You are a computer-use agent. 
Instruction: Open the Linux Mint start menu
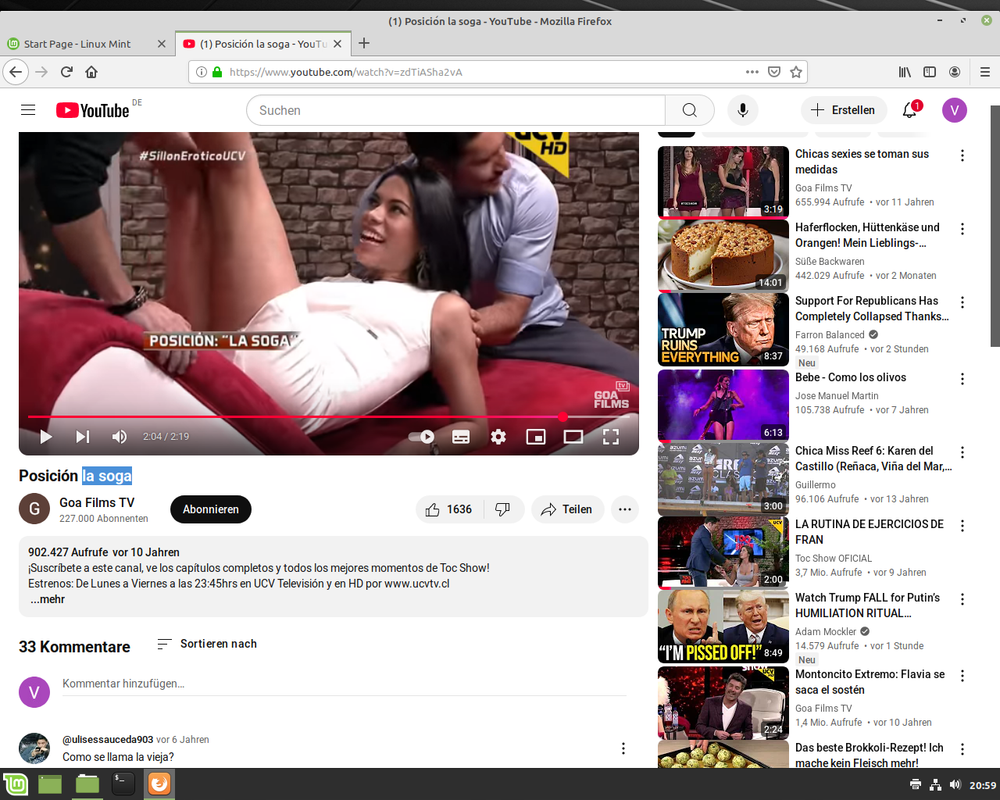point(15,784)
